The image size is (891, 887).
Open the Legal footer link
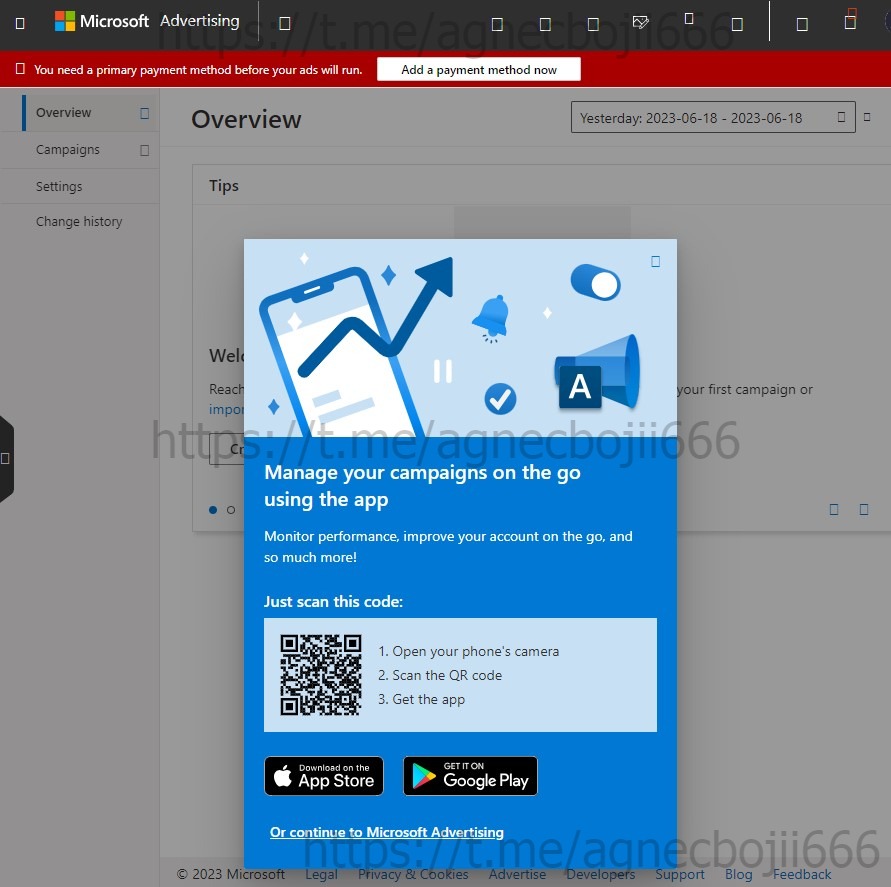coord(321,874)
